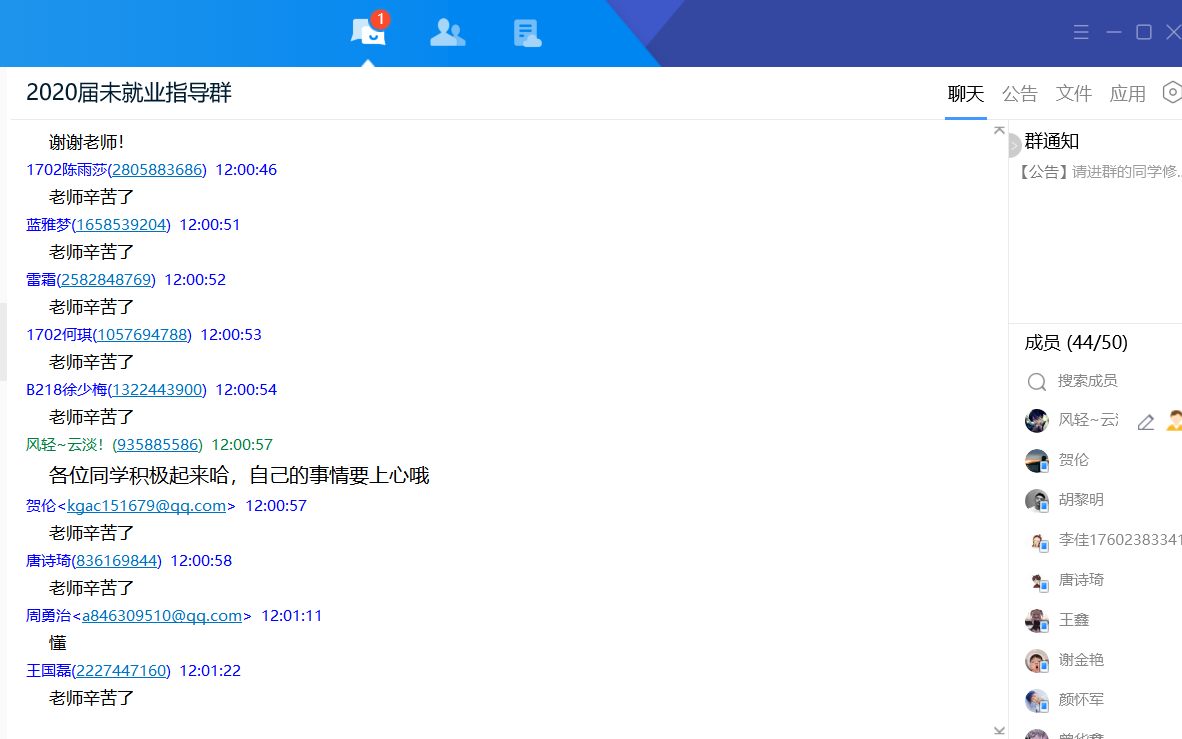This screenshot has height=739, width=1182.
Task: Click the QQ number link 2805883686
Action: tap(157, 170)
